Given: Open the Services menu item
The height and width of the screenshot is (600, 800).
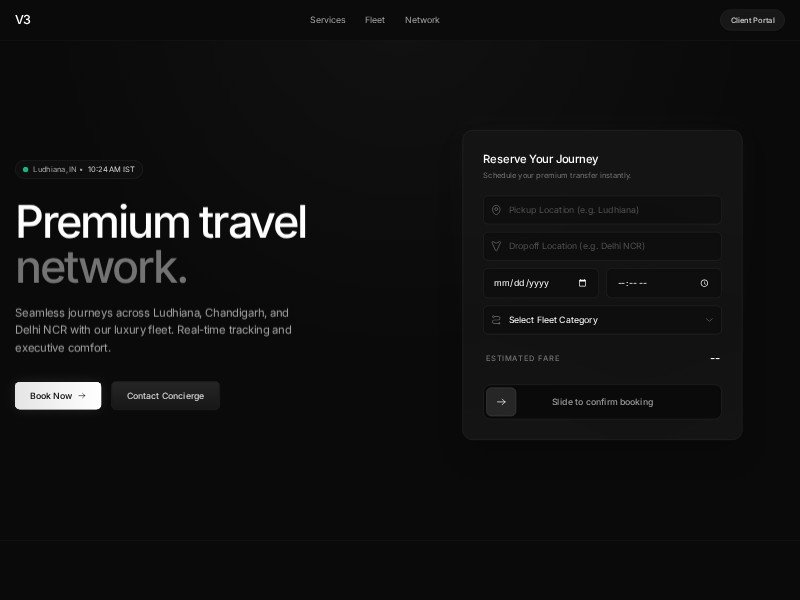Looking at the screenshot, I should click(327, 20).
